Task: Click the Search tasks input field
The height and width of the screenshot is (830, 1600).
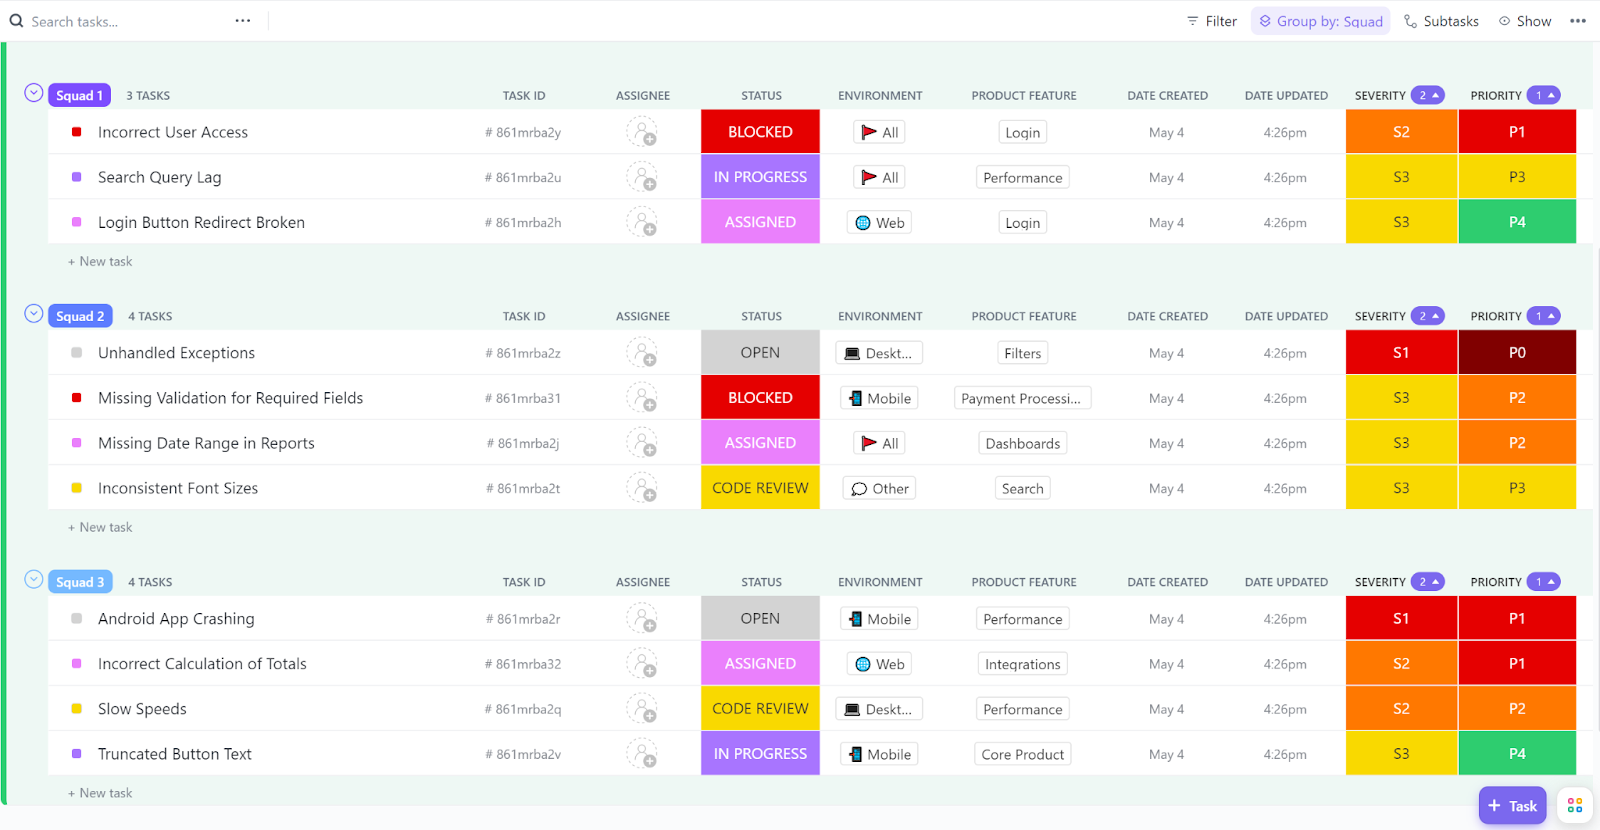Action: [x=125, y=21]
